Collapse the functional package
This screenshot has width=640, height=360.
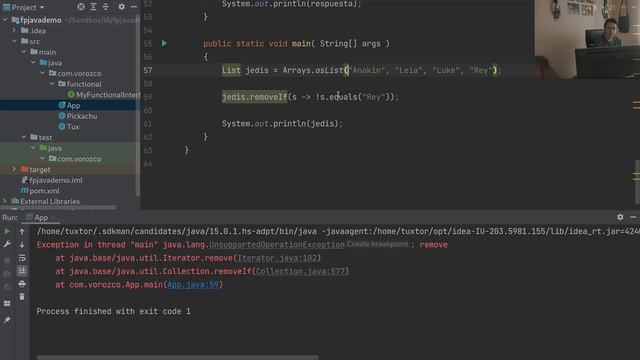[x=52, y=84]
